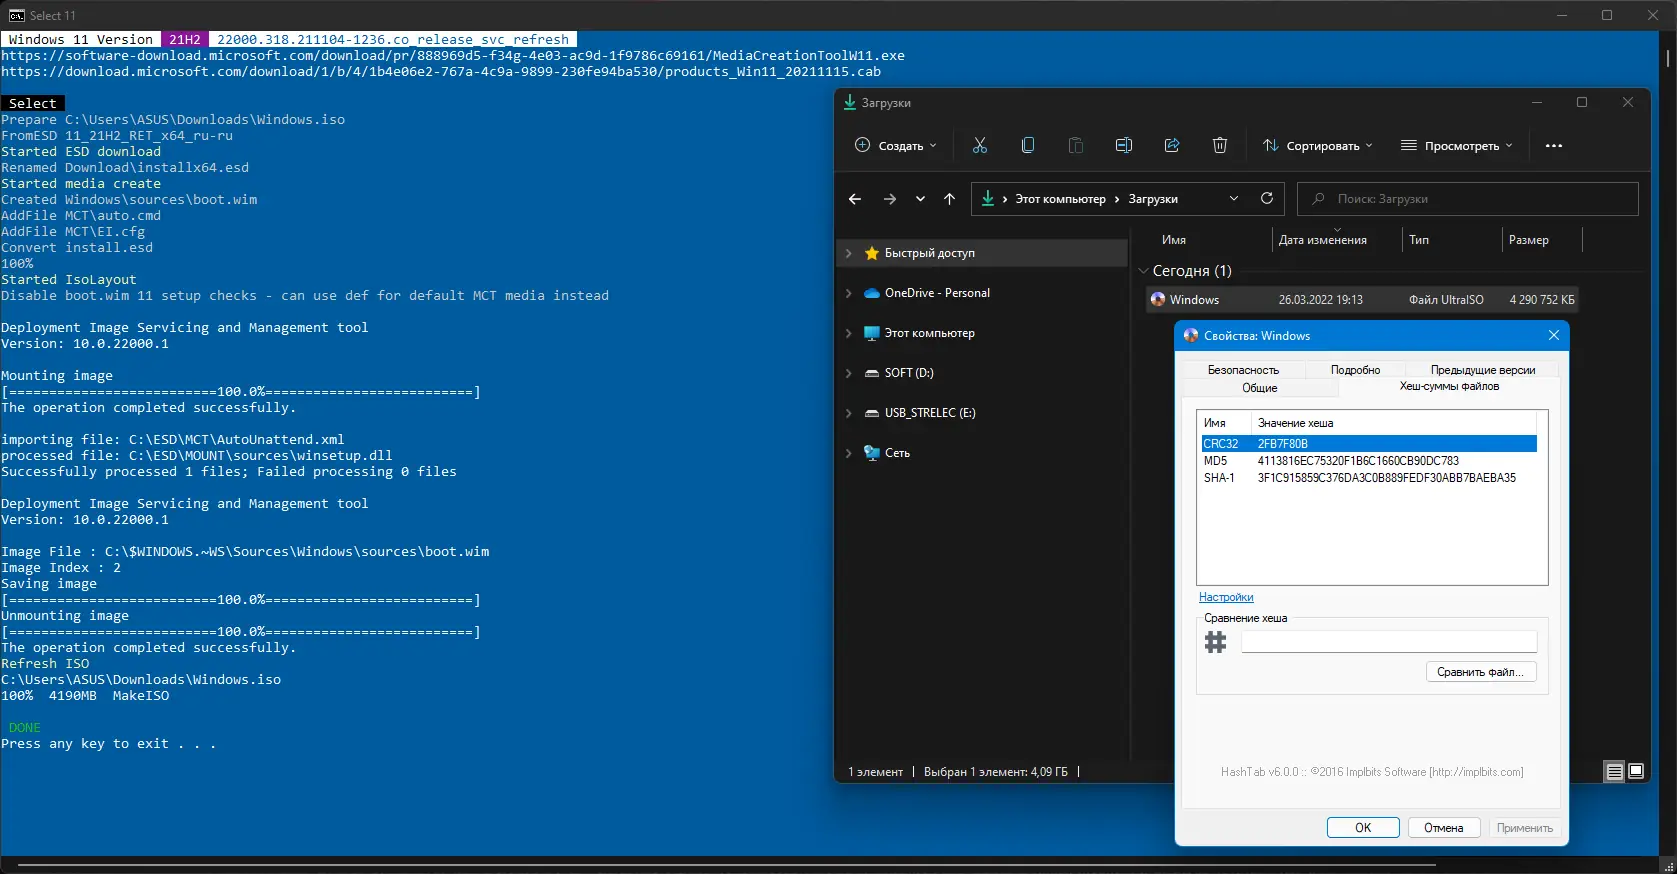Maximize the Загрузки Explorer window

(1582, 103)
